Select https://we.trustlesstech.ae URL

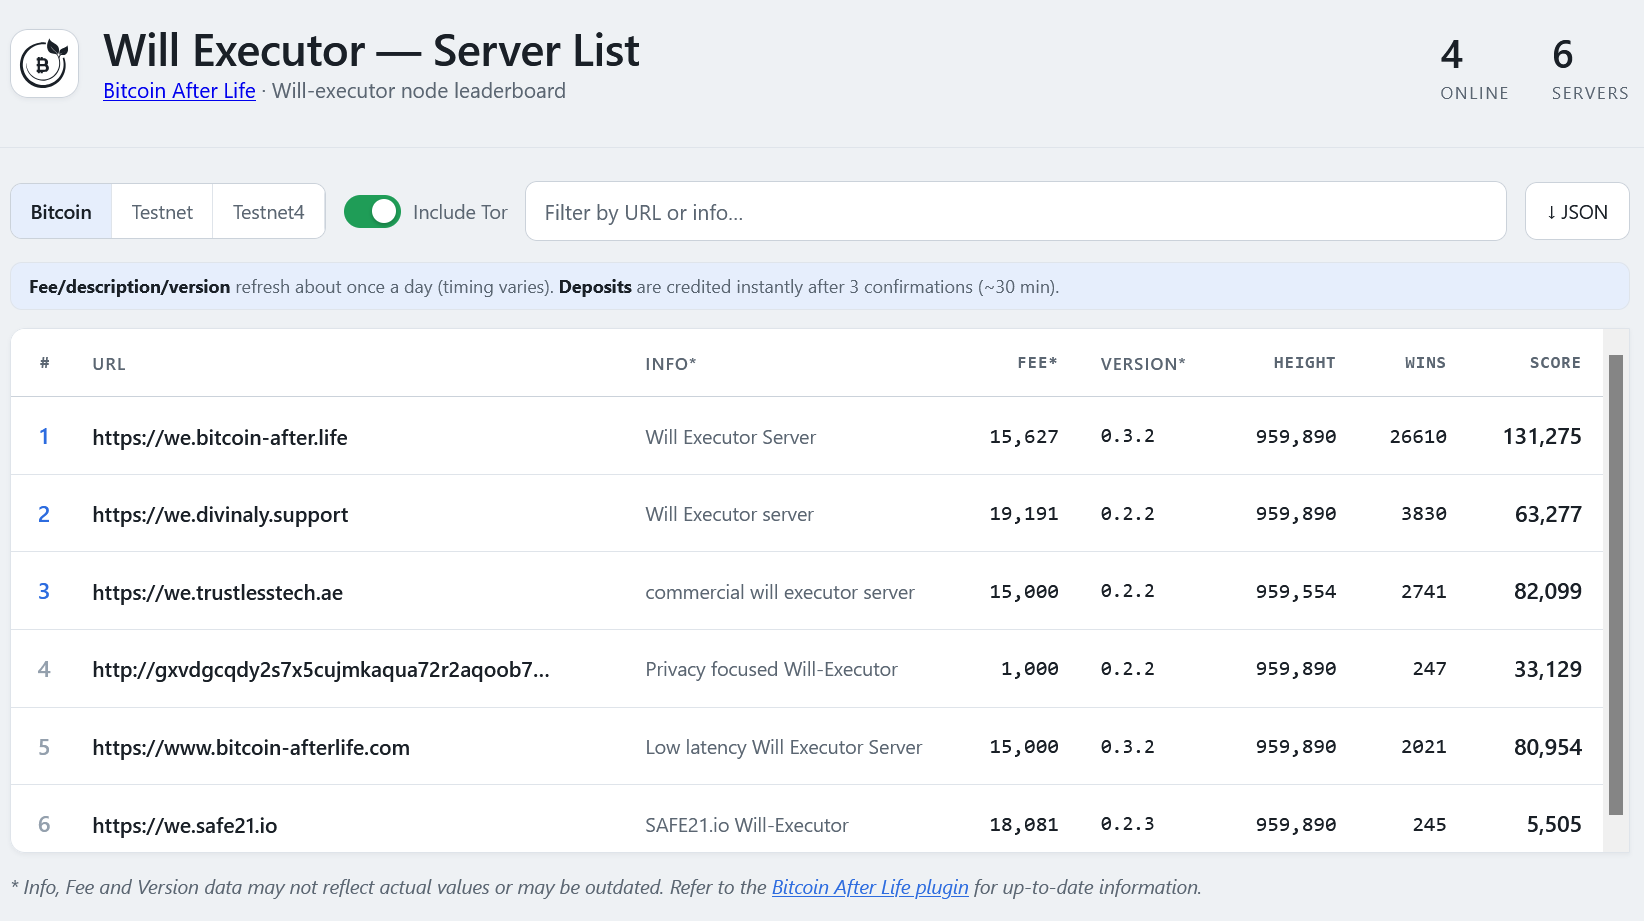coord(217,593)
